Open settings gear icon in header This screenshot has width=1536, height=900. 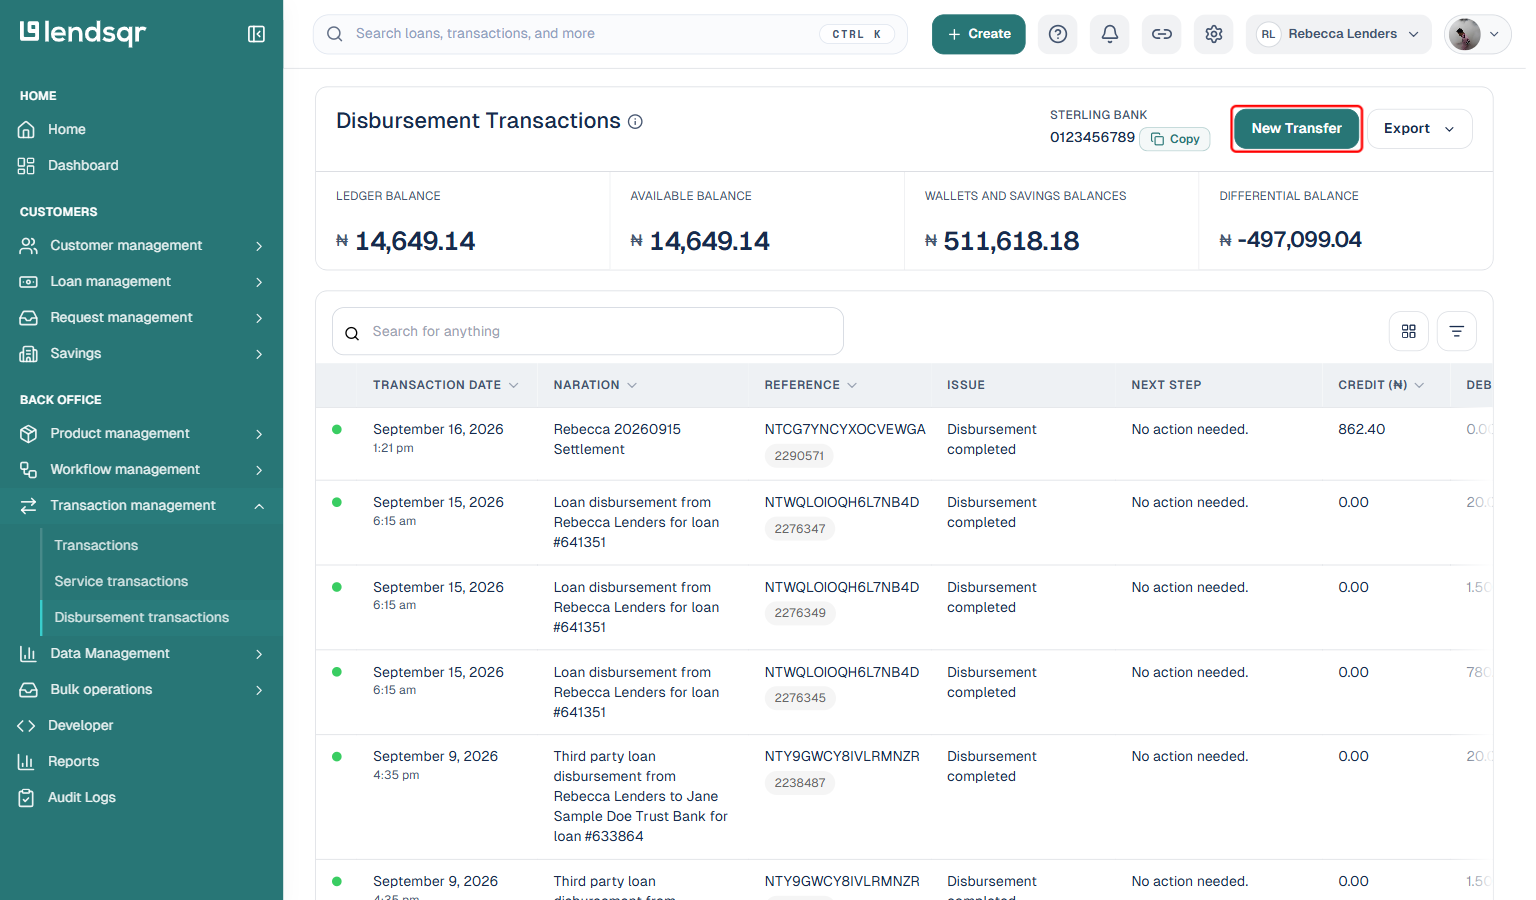pos(1214,34)
